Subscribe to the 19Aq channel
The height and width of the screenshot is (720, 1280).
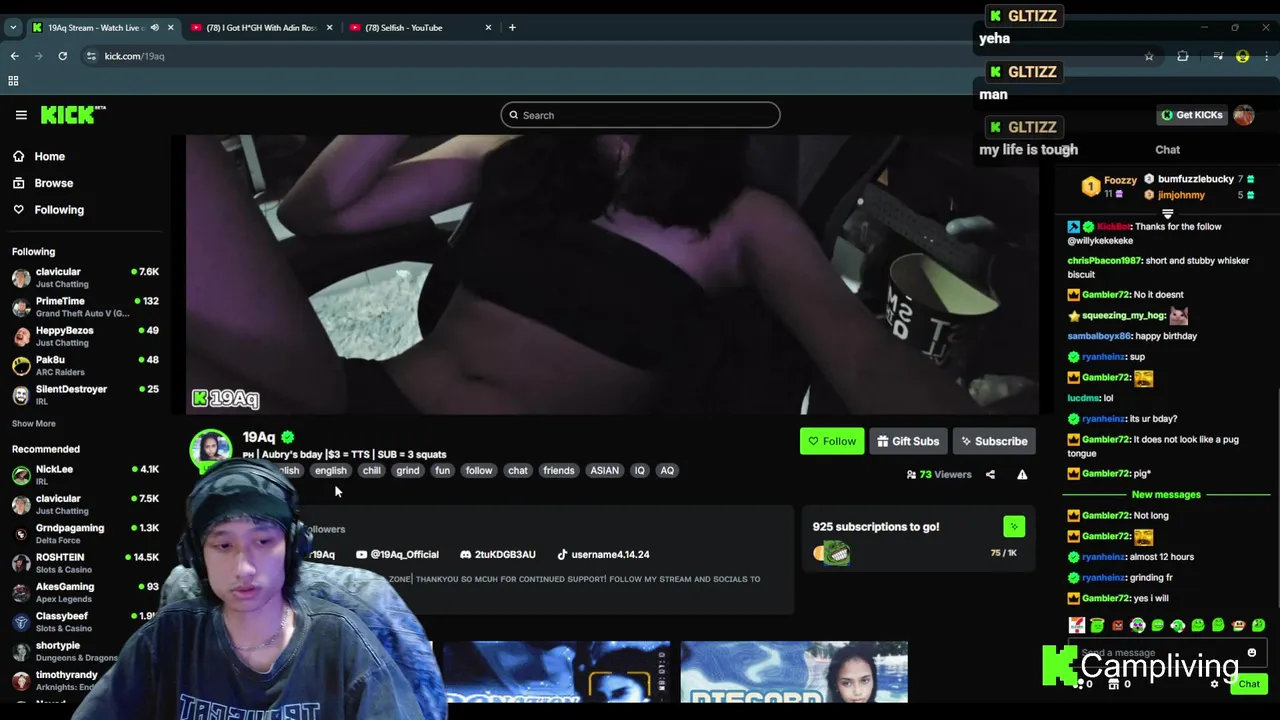[994, 441]
